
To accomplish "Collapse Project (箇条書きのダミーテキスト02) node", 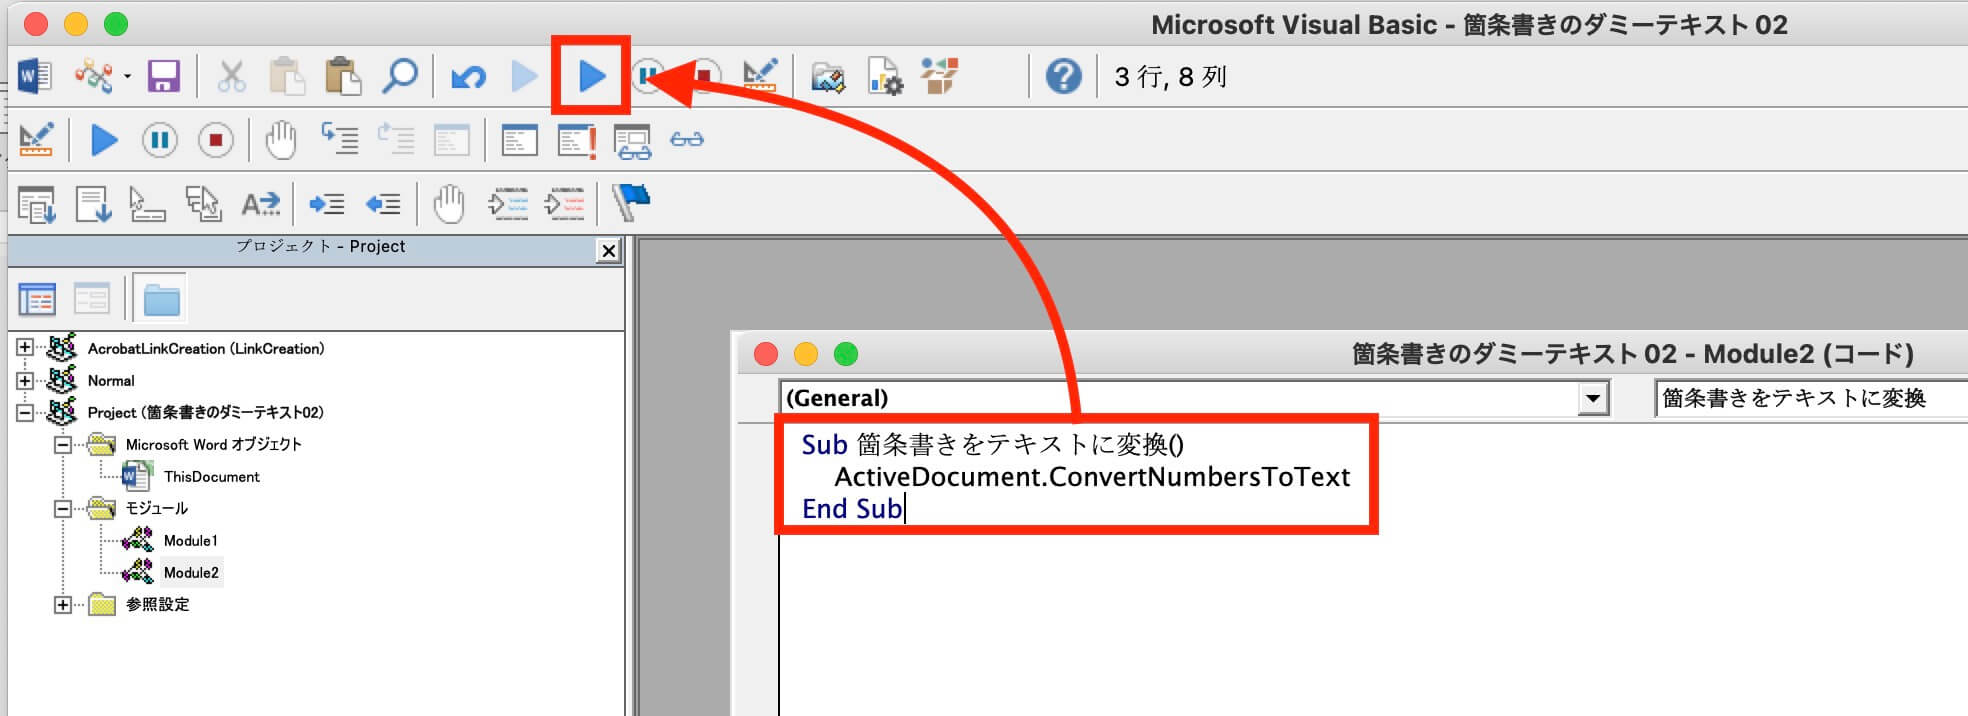I will [25, 412].
